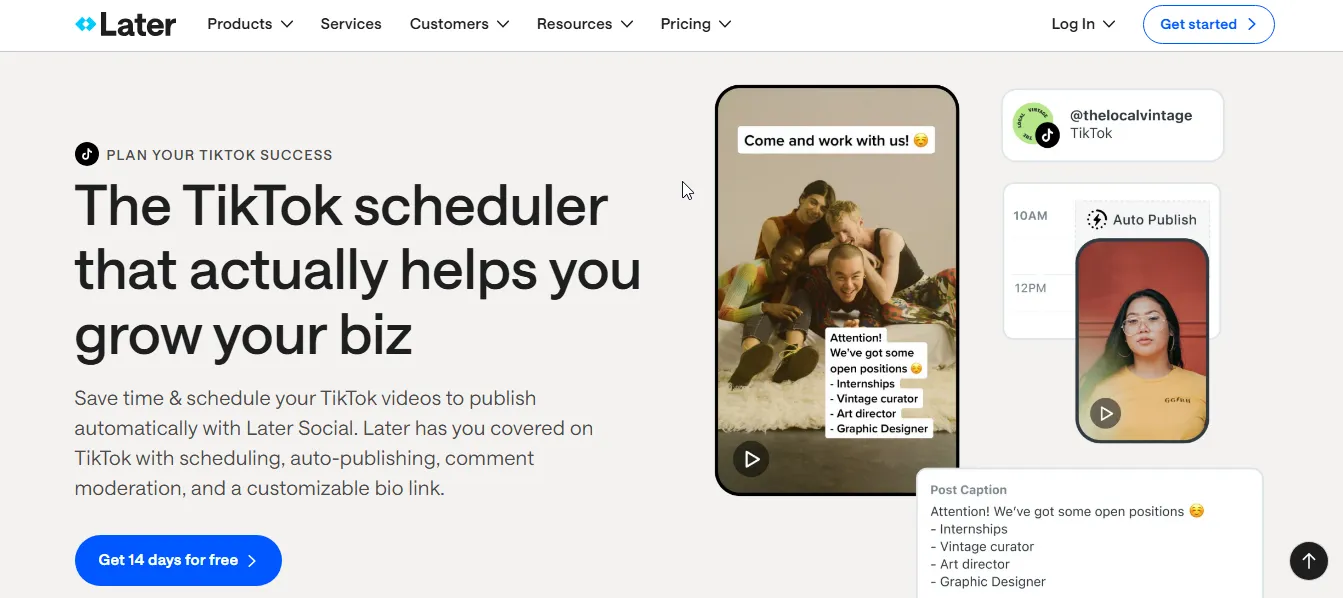Click the phone mockup video thumbnail
The height and width of the screenshot is (598, 1343).
pyautogui.click(x=837, y=290)
